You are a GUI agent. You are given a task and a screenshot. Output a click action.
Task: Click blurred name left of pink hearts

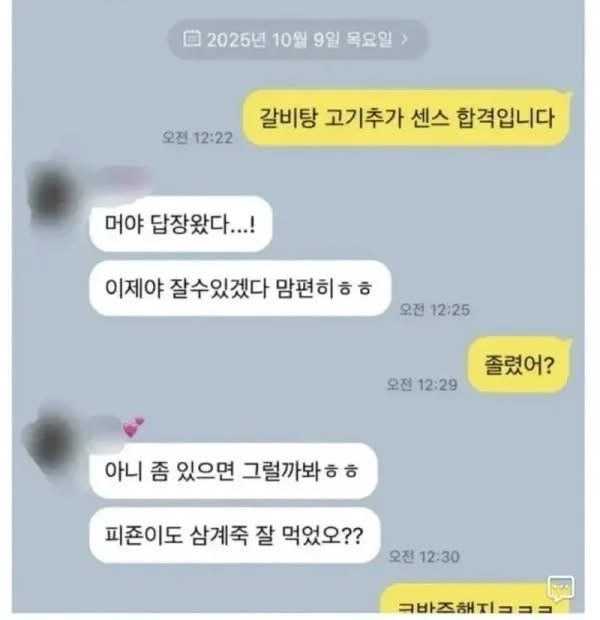click(x=106, y=433)
